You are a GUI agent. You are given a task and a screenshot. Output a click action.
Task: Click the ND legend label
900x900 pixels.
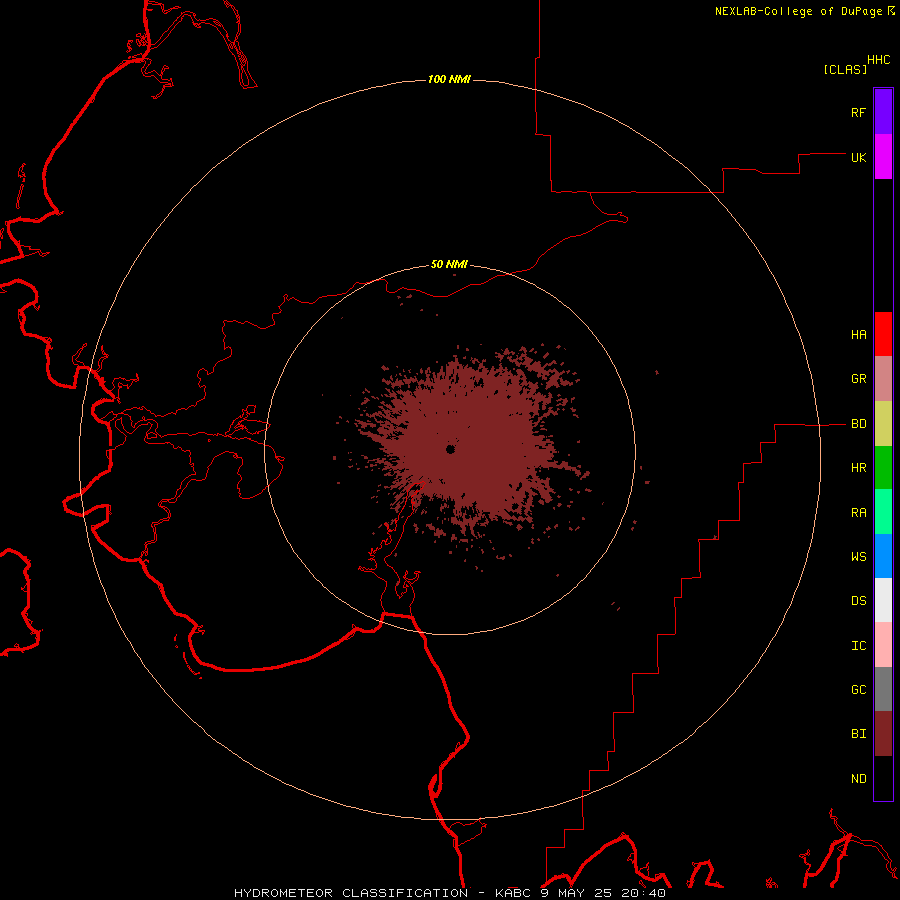click(858, 778)
